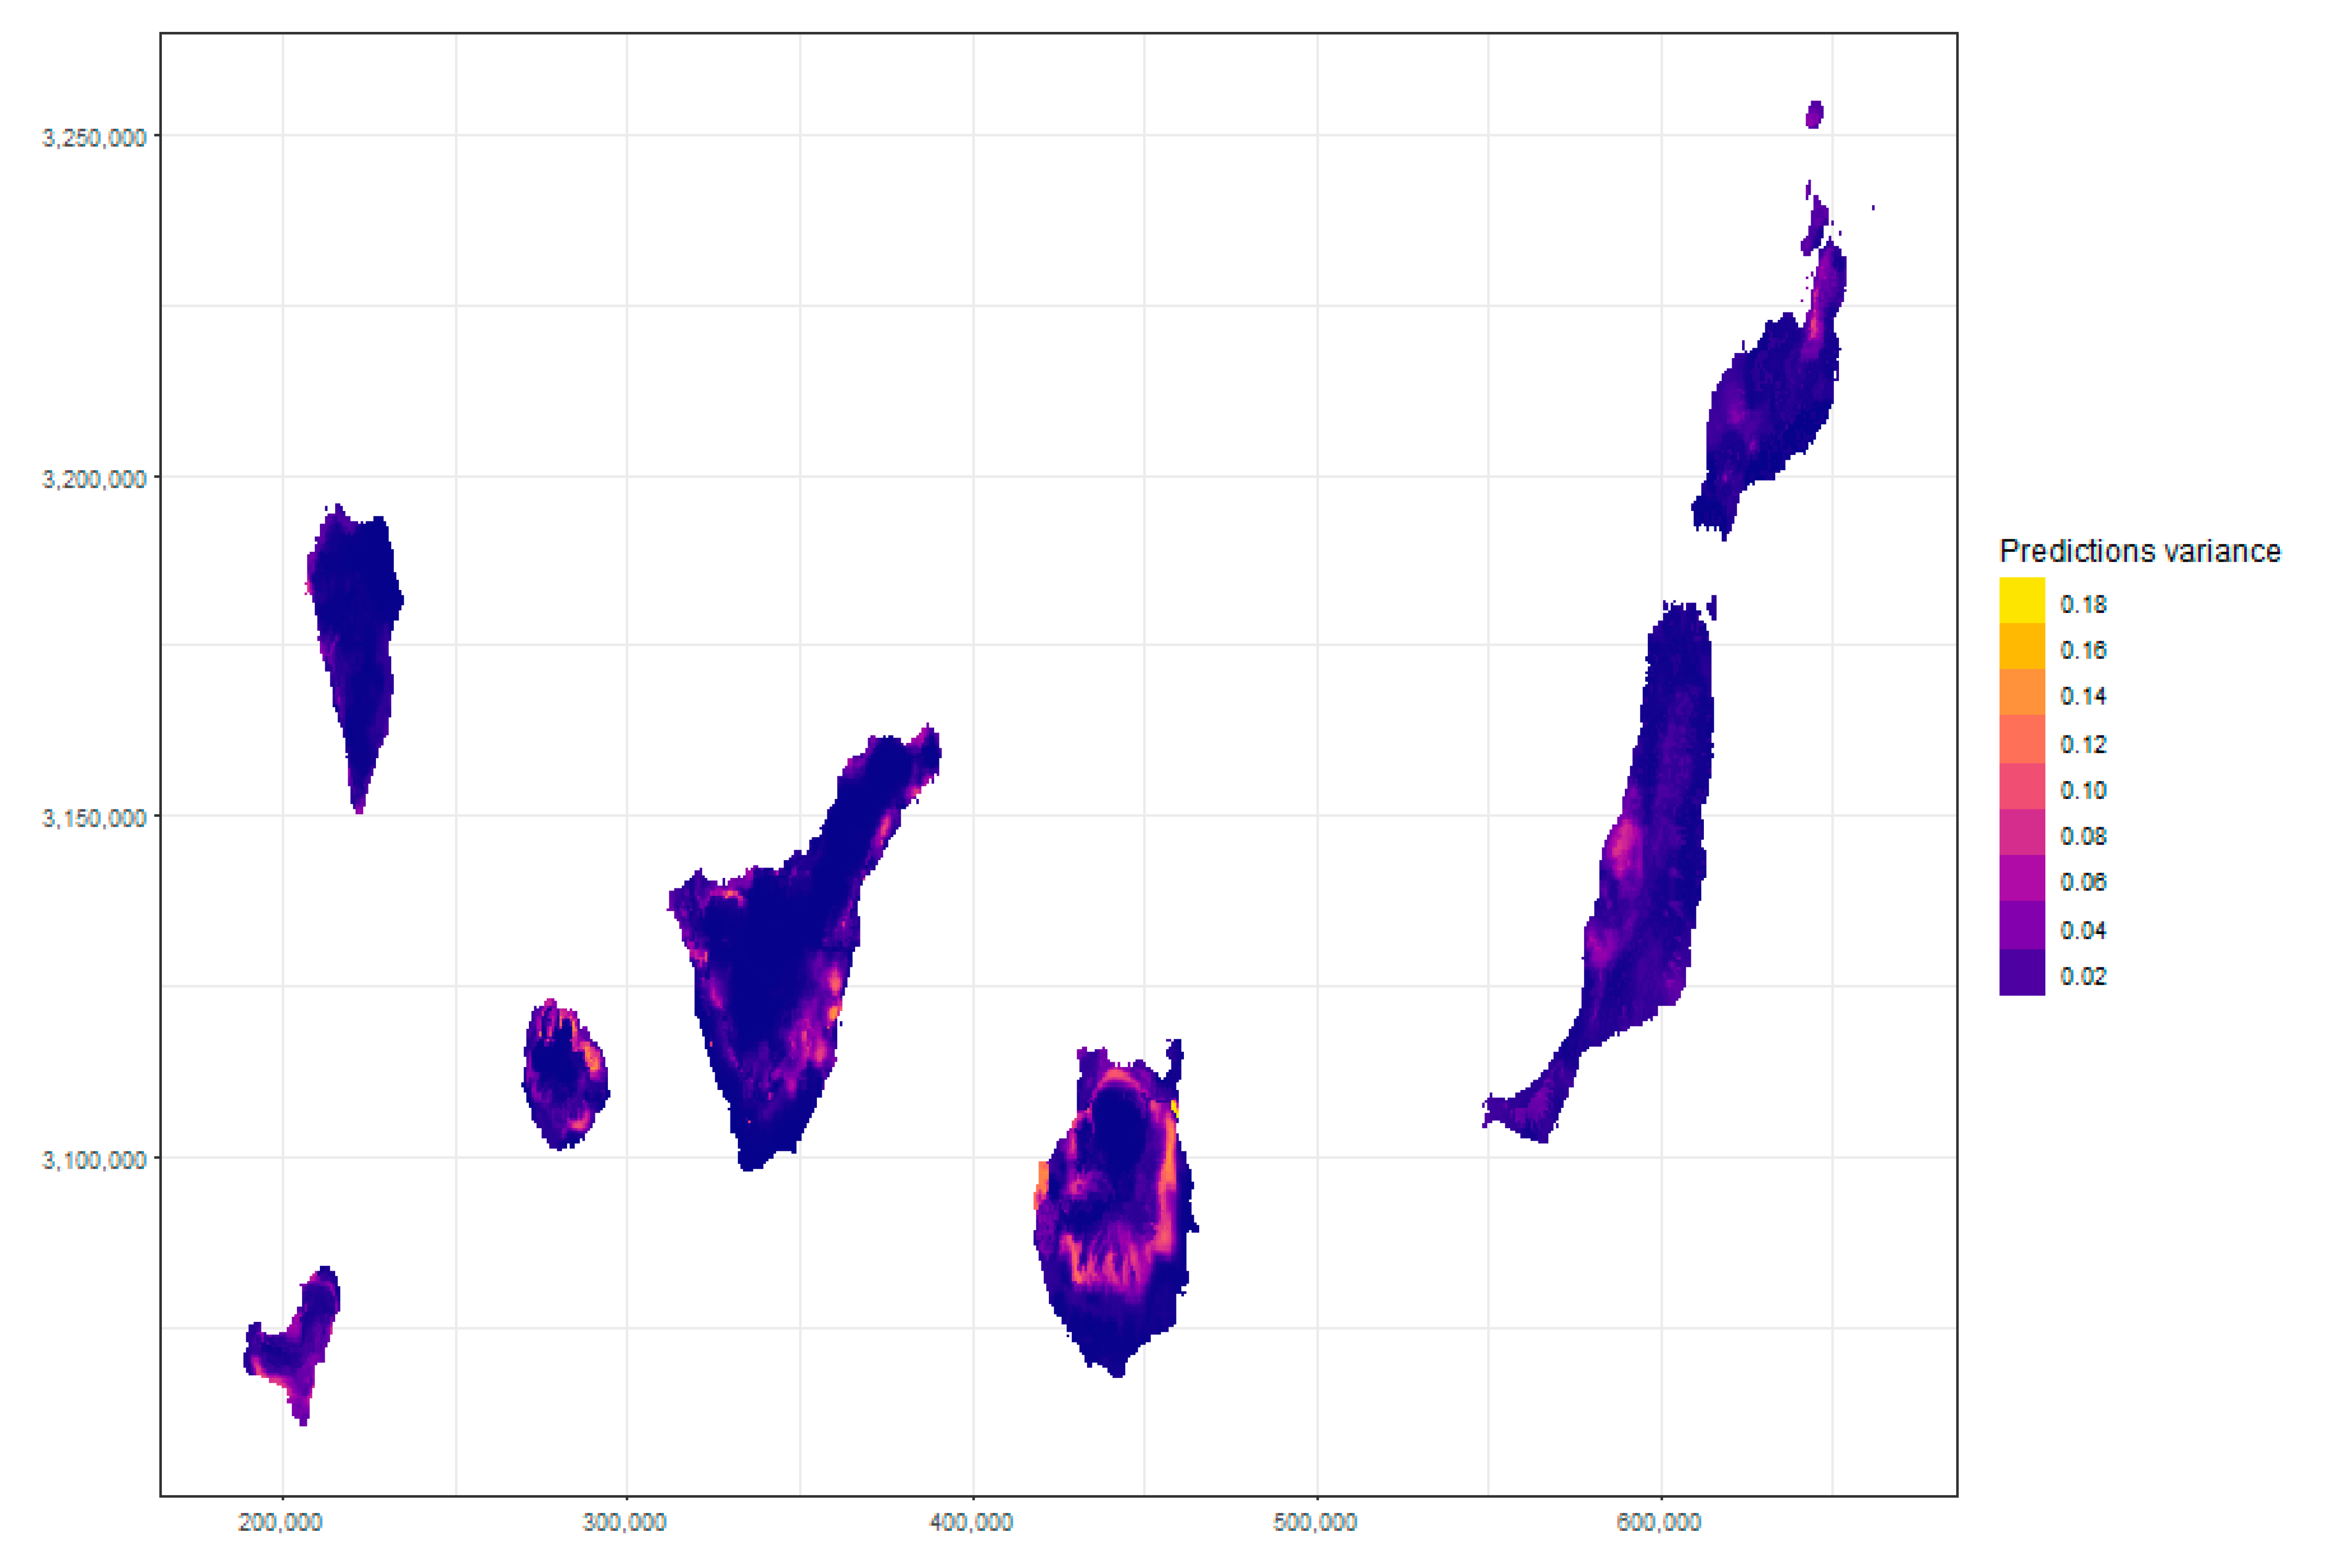Click the 500,000 x-axis label
The image size is (2327, 1568).
(x=1315, y=1522)
